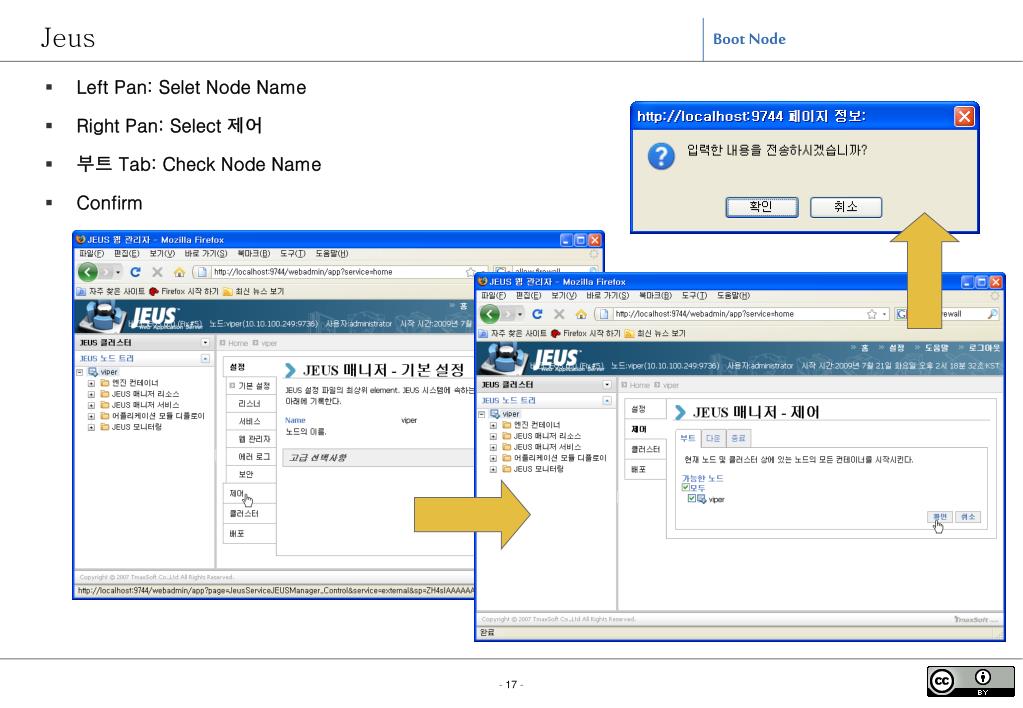This screenshot has width=1023, height=708.
Task: Expand JEUS 모니터링 in 기본 설정 window tree
Action: [91, 427]
